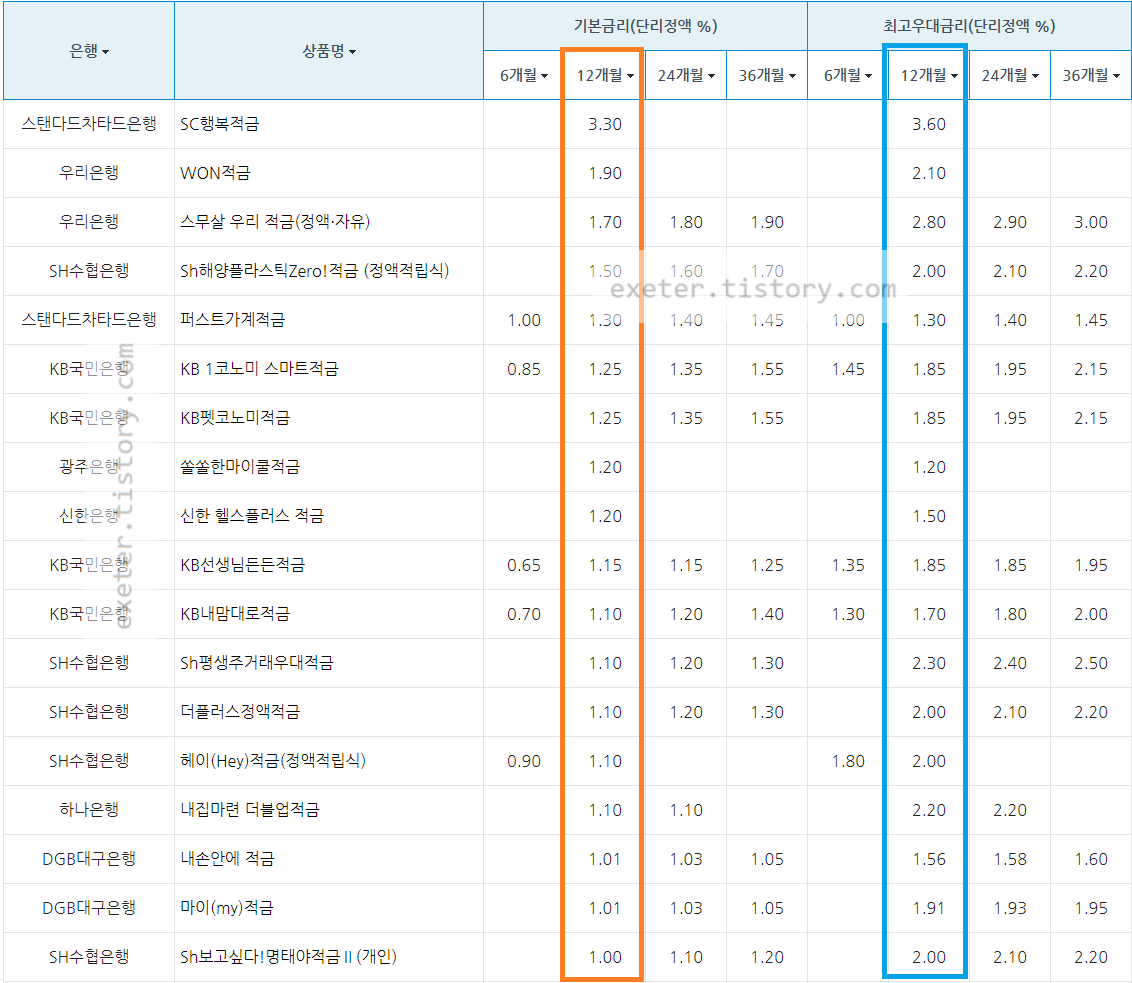This screenshot has width=1132, height=983.
Task: Select the 내집마련 더블업적금 product
Action: click(x=250, y=810)
